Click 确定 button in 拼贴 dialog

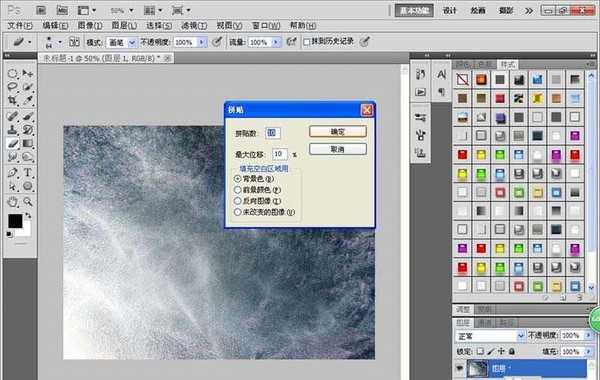pyautogui.click(x=338, y=132)
